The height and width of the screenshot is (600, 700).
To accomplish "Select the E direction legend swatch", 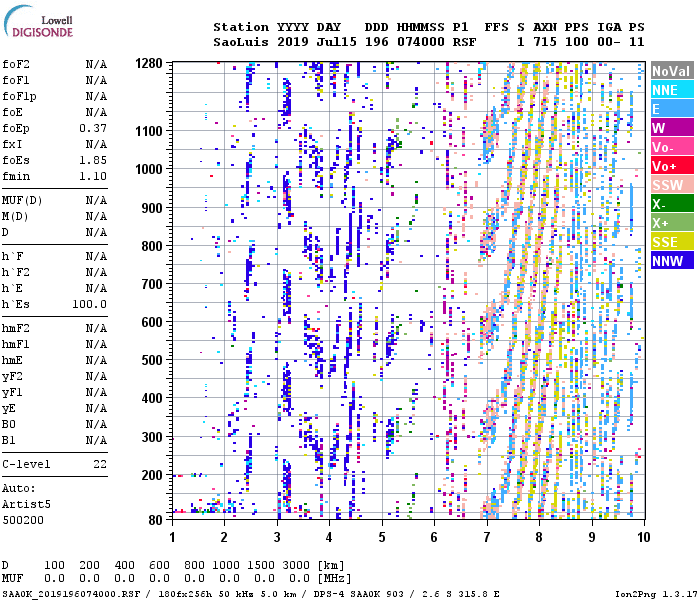I will tap(672, 108).
